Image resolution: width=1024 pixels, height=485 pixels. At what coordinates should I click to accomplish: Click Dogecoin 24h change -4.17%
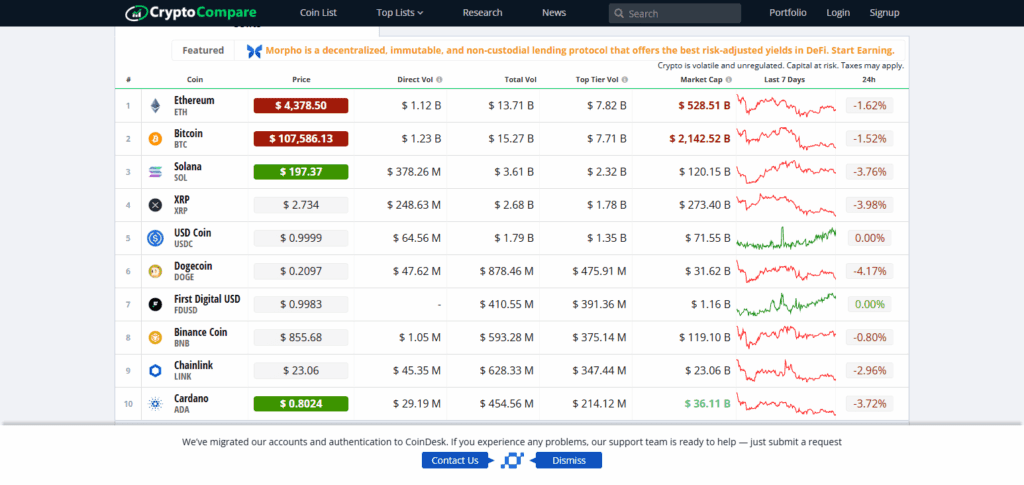869,272
